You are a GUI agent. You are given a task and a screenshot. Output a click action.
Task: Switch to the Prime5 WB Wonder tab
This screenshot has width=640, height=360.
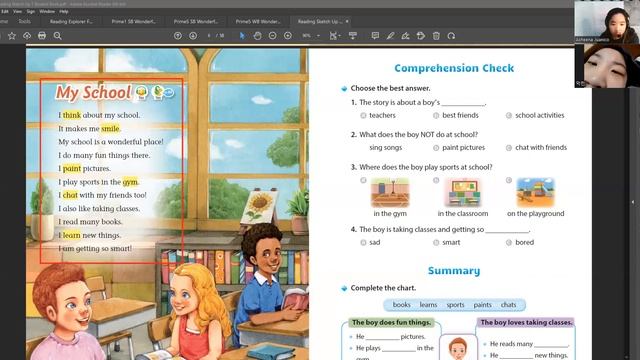[258, 21]
